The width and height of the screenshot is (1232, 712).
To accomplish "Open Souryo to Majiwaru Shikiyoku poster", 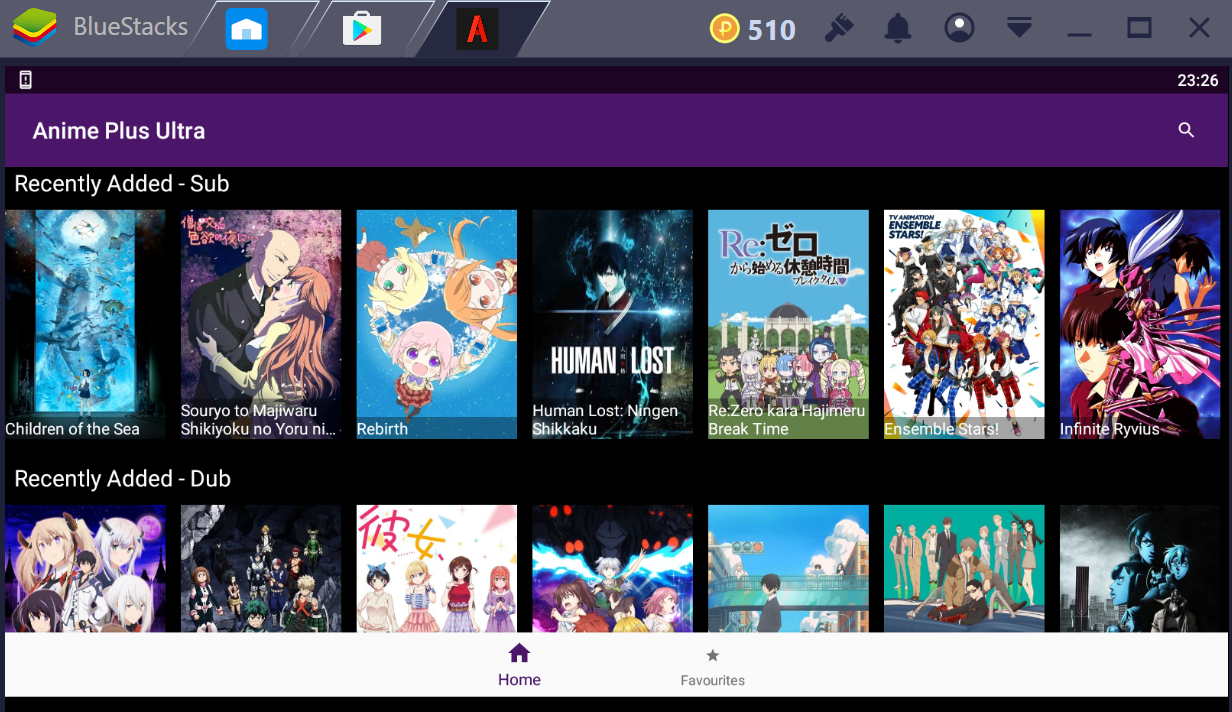I will (261, 324).
